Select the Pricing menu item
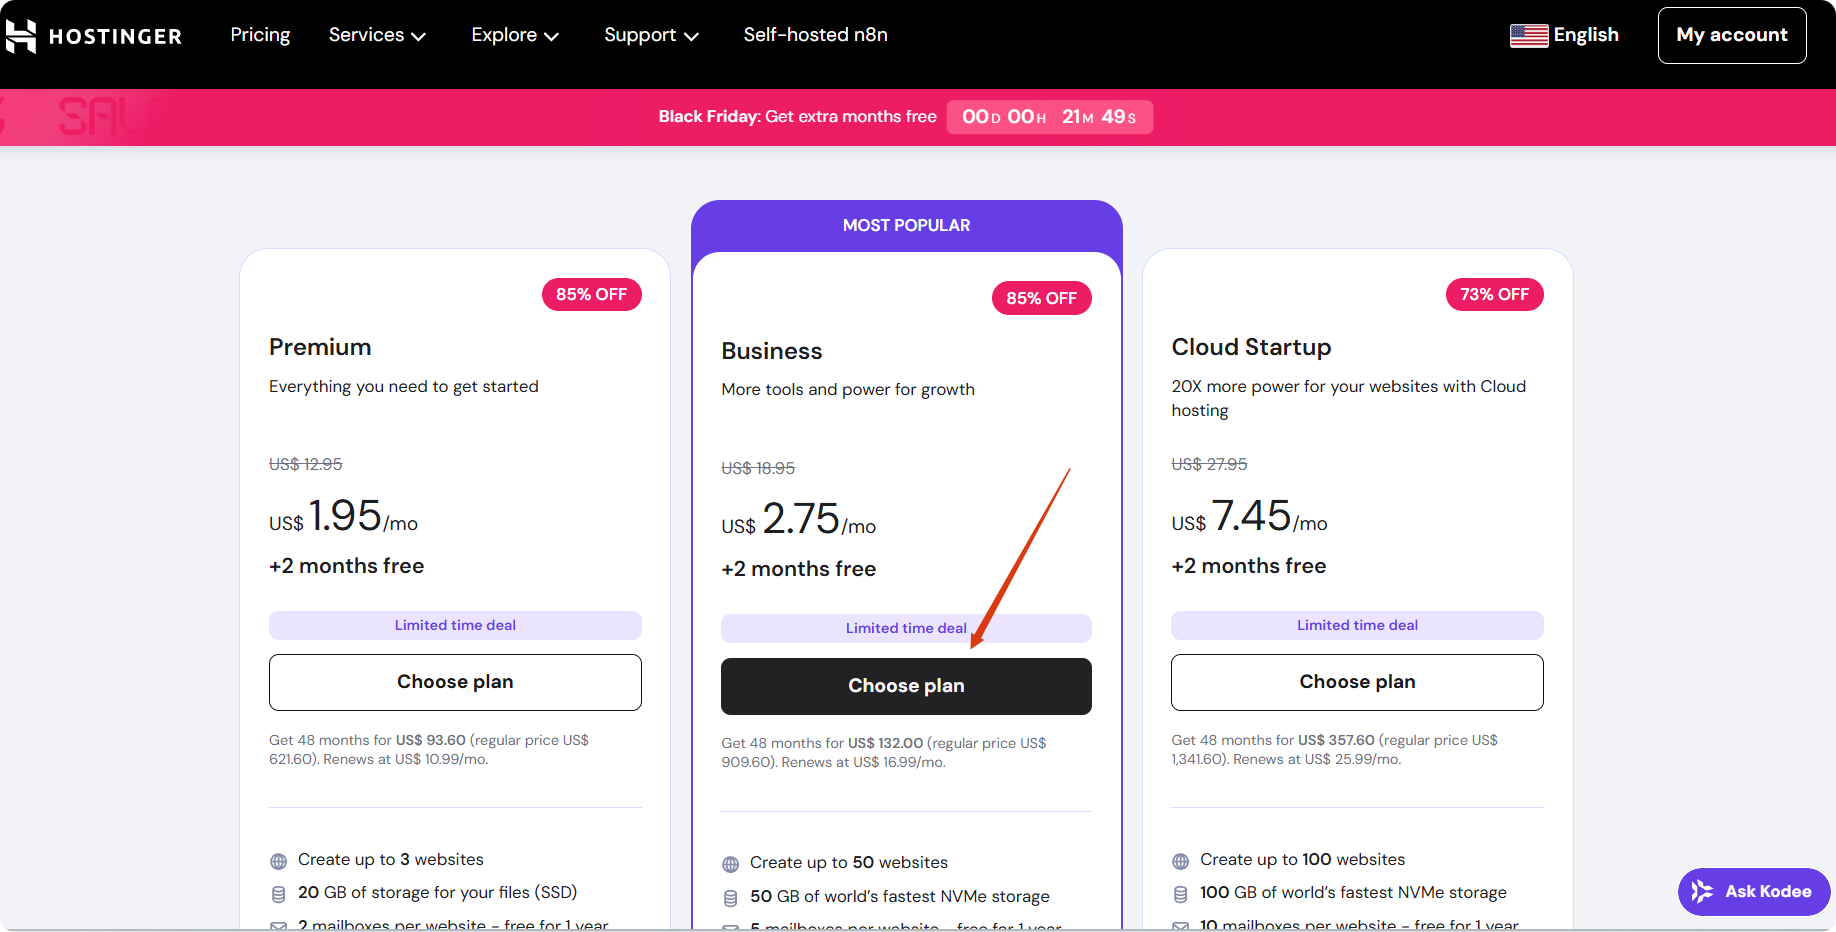The image size is (1836, 932). (260, 34)
